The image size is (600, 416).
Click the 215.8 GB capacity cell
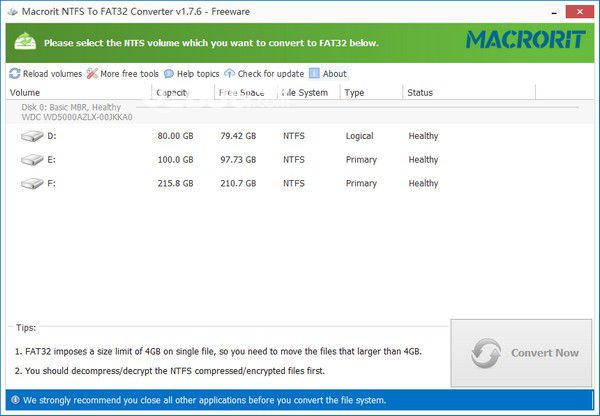tap(175, 183)
